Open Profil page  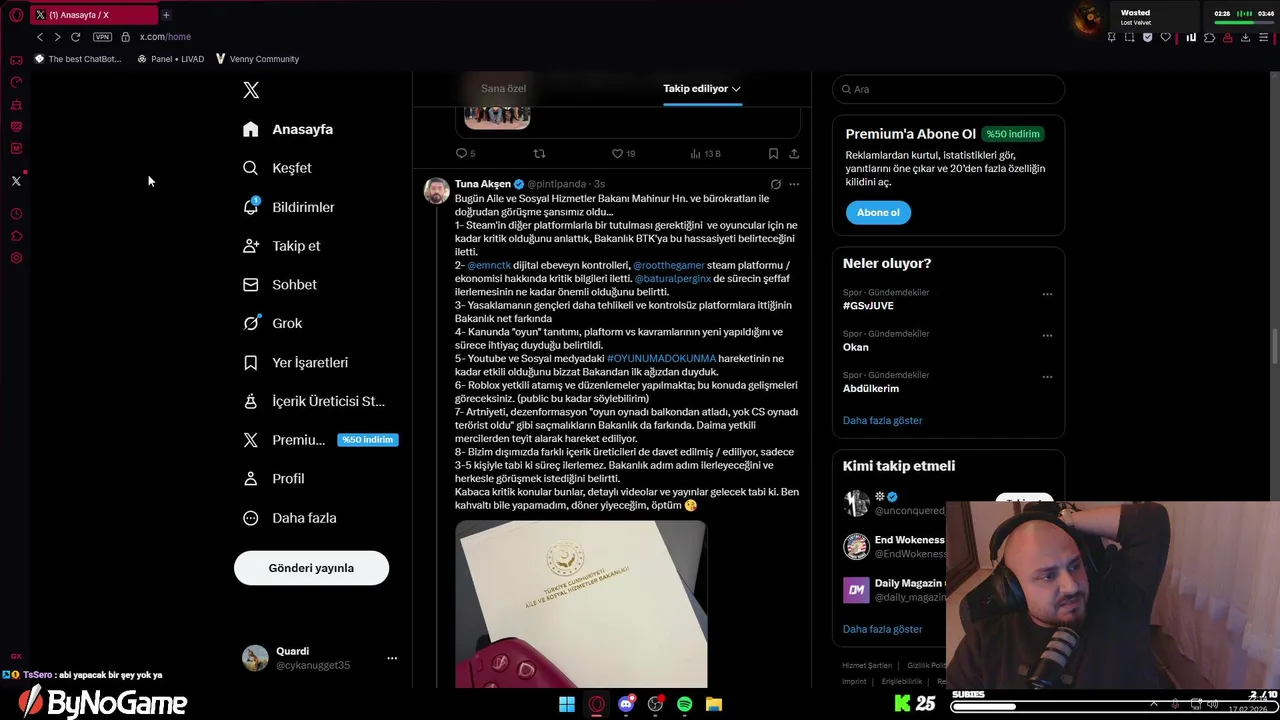click(x=273, y=479)
